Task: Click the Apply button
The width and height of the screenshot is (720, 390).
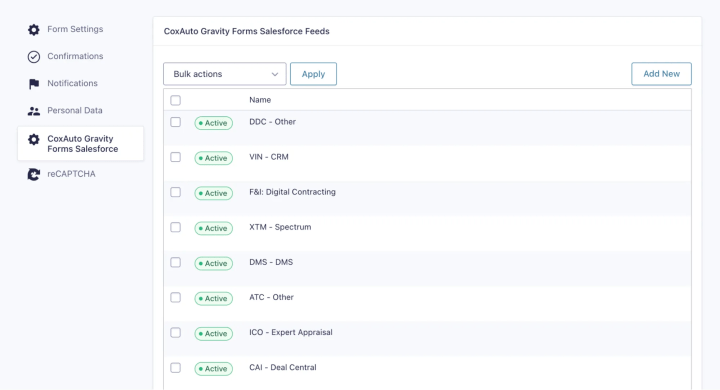Action: tap(313, 74)
